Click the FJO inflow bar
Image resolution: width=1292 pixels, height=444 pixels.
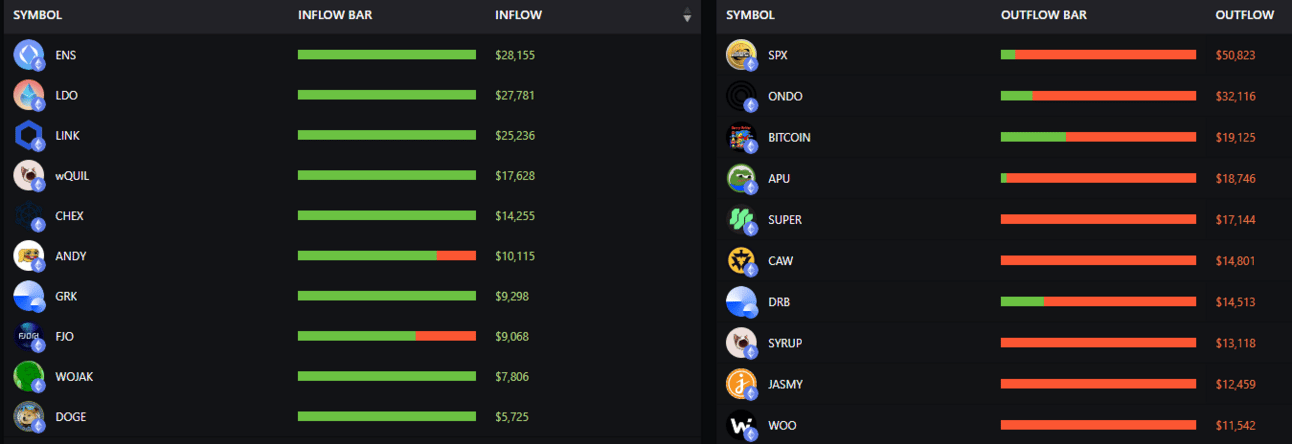[387, 336]
